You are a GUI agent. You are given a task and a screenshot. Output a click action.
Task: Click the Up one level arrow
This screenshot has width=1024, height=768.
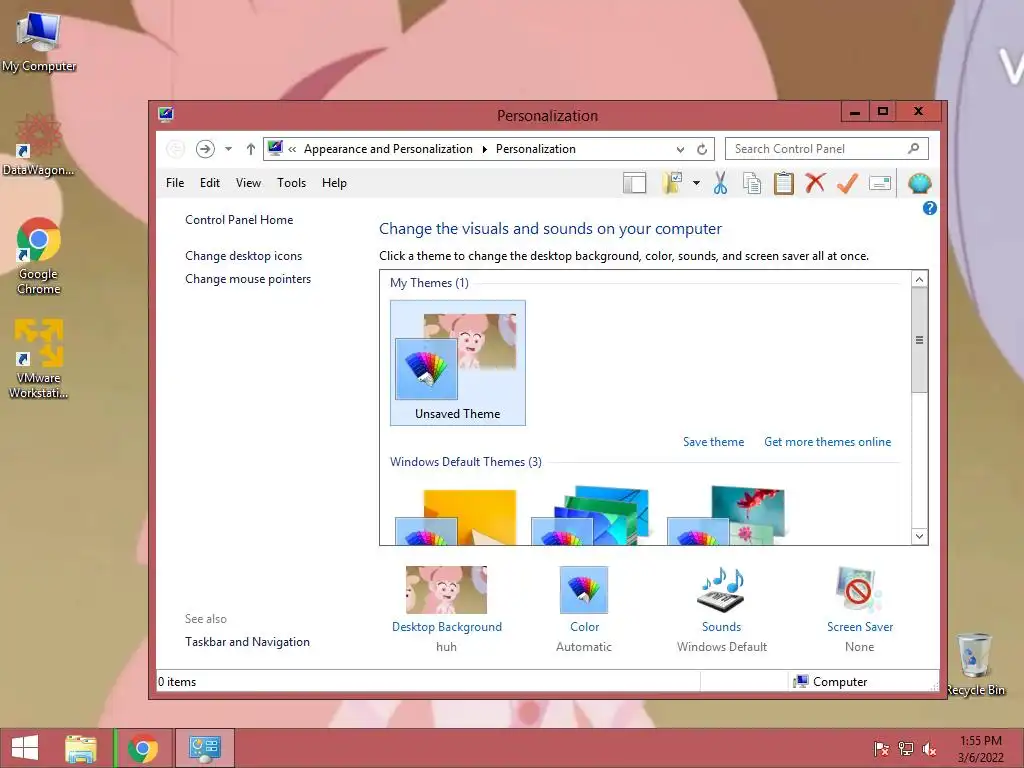point(251,149)
